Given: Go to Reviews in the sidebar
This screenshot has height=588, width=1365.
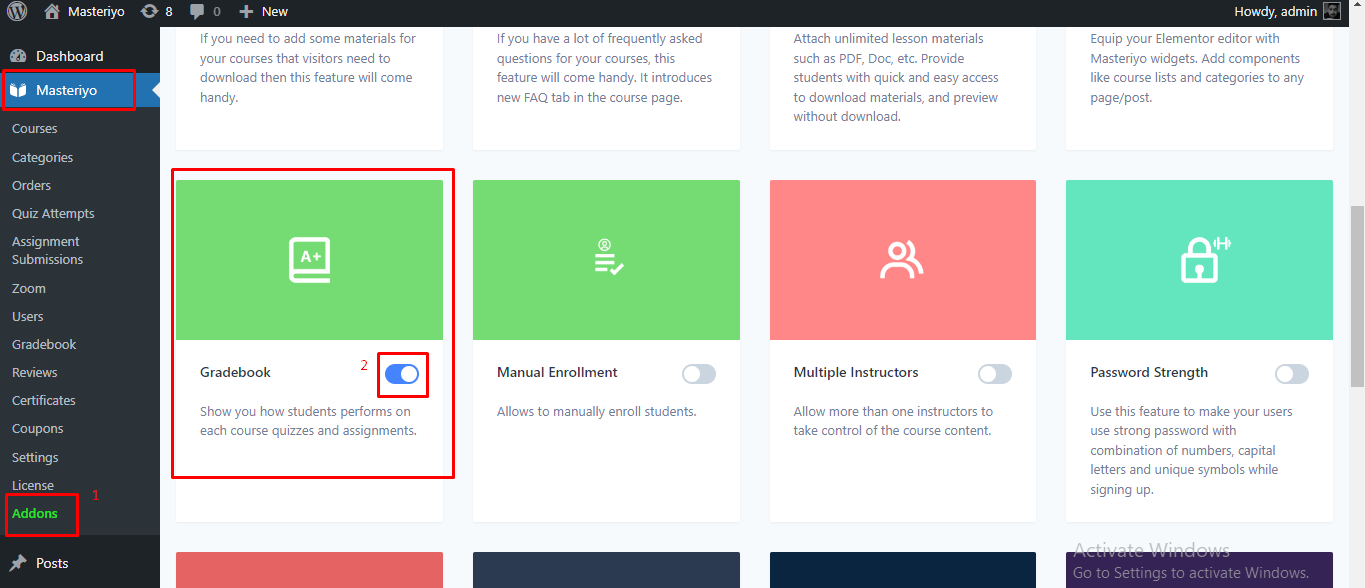Looking at the screenshot, I should pos(35,372).
